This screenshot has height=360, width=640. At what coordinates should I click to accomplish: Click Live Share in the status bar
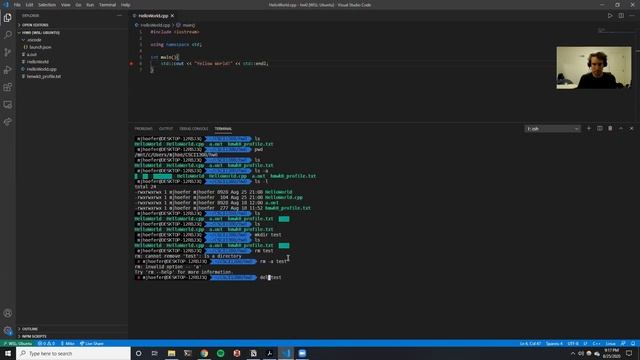tap(92, 344)
